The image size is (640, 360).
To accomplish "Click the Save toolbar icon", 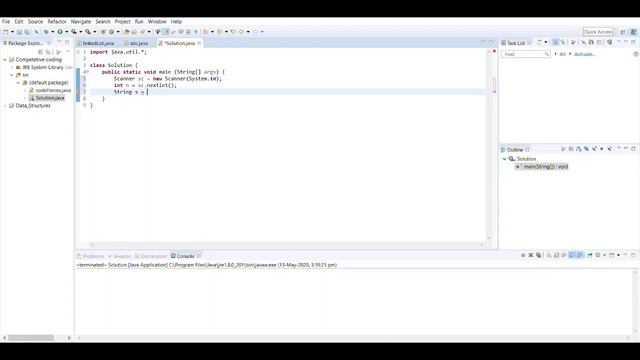I will pos(19,32).
